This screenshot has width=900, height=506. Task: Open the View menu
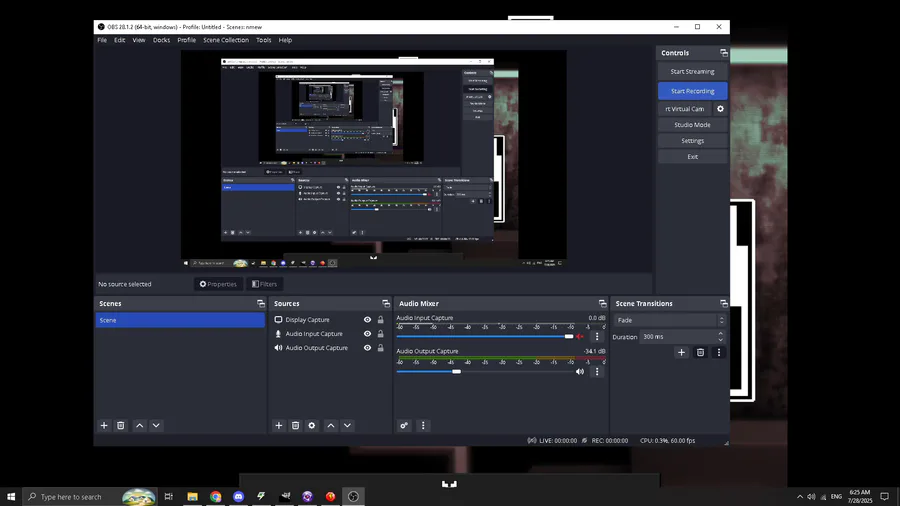(x=139, y=40)
